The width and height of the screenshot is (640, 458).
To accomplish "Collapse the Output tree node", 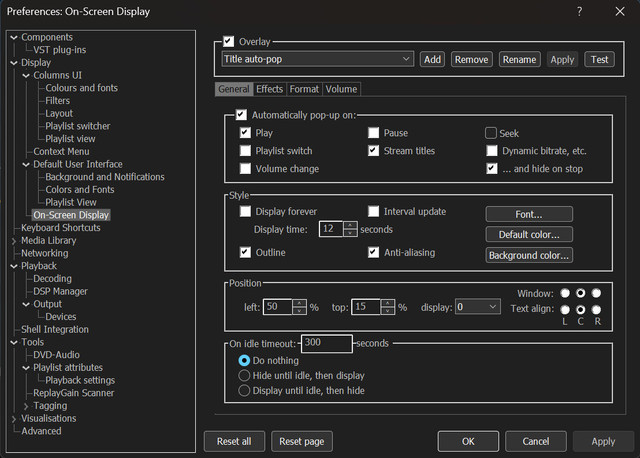I will [x=26, y=305].
